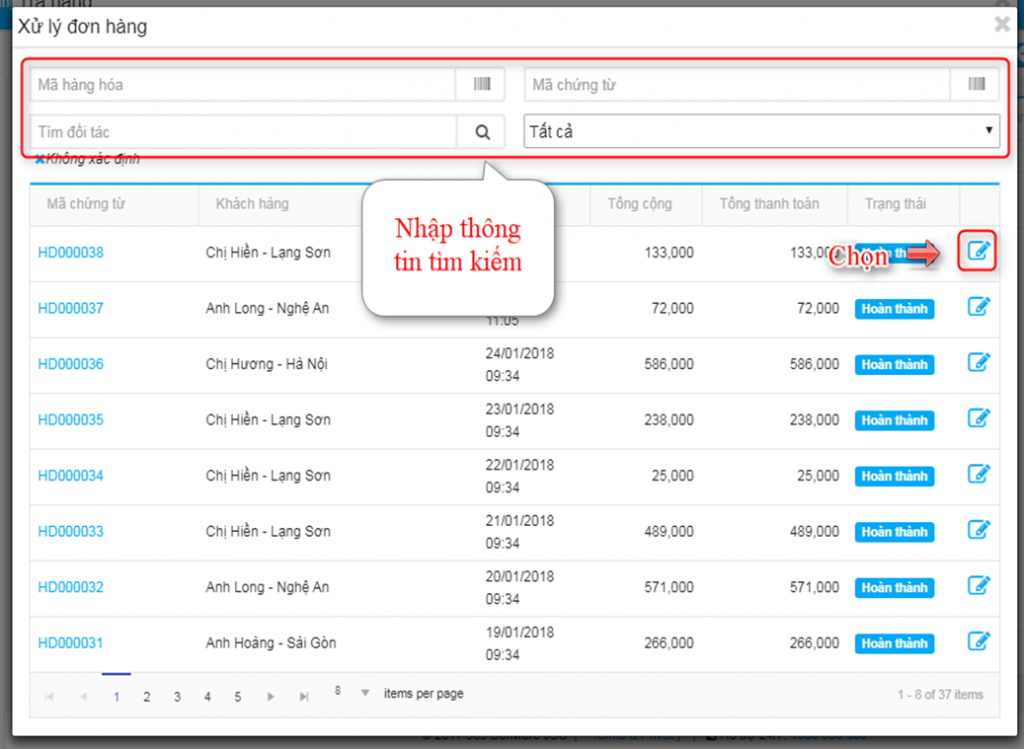
Task: Select Tổng thanh toán value 25,000
Action: [818, 475]
